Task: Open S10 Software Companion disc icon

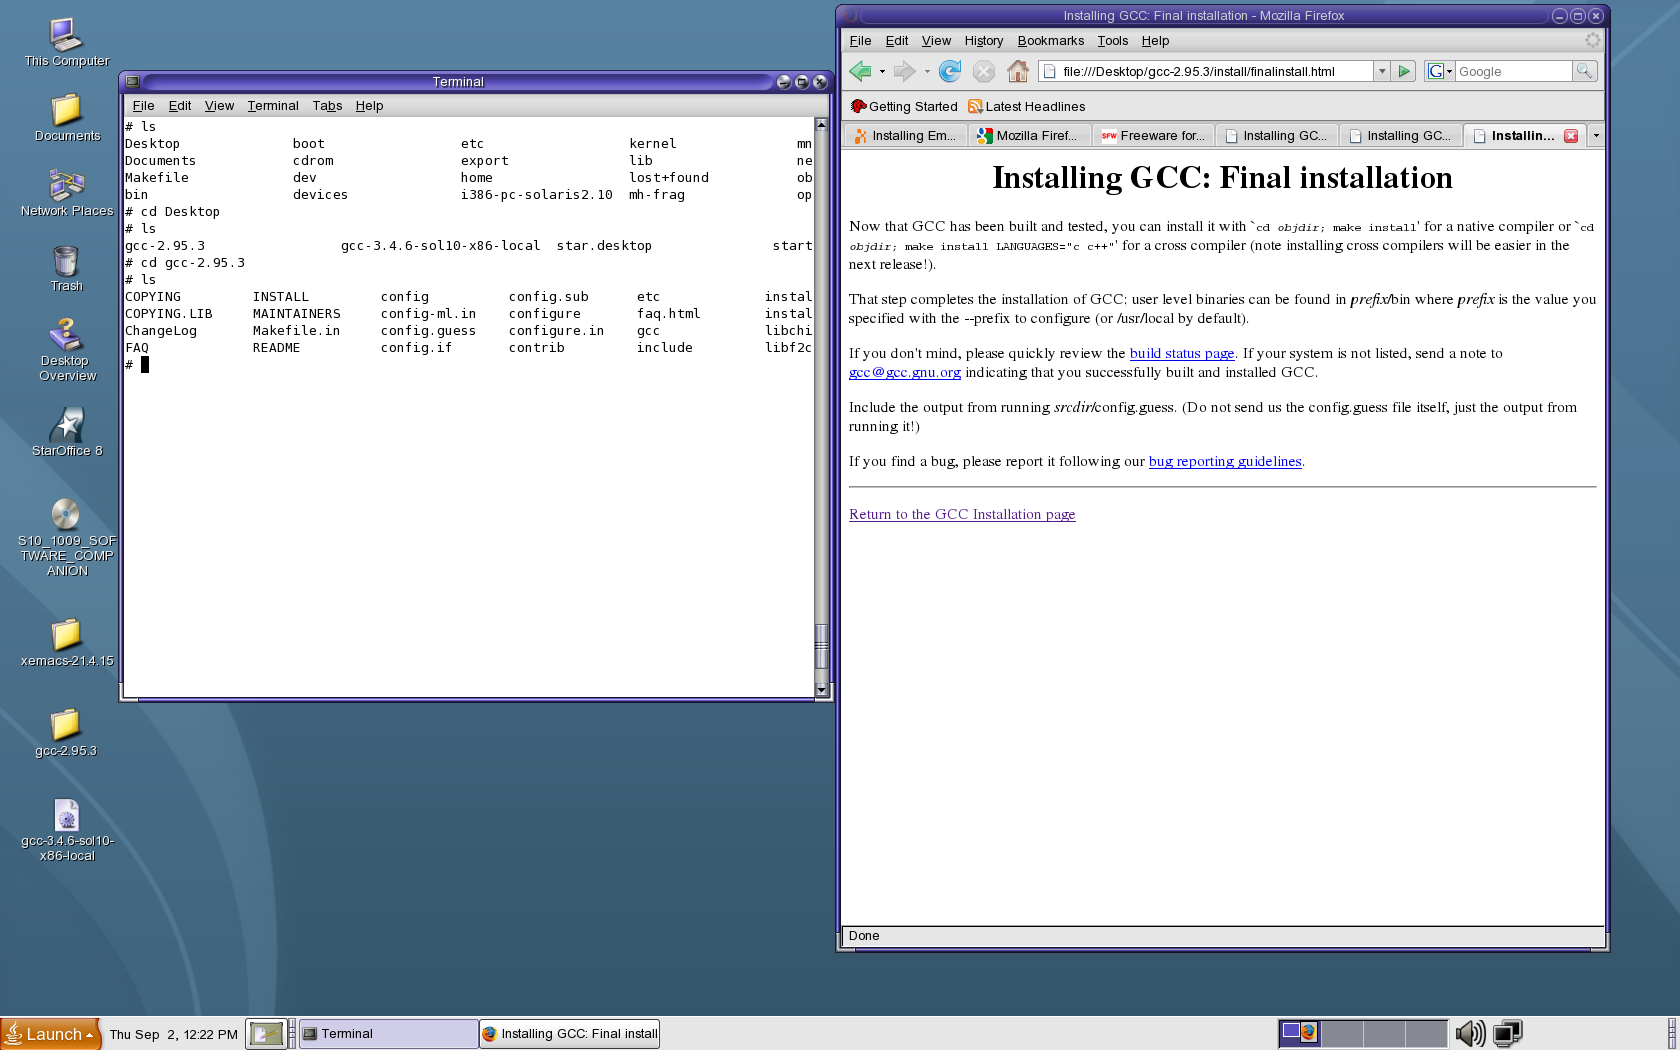Action: pyautogui.click(x=67, y=538)
